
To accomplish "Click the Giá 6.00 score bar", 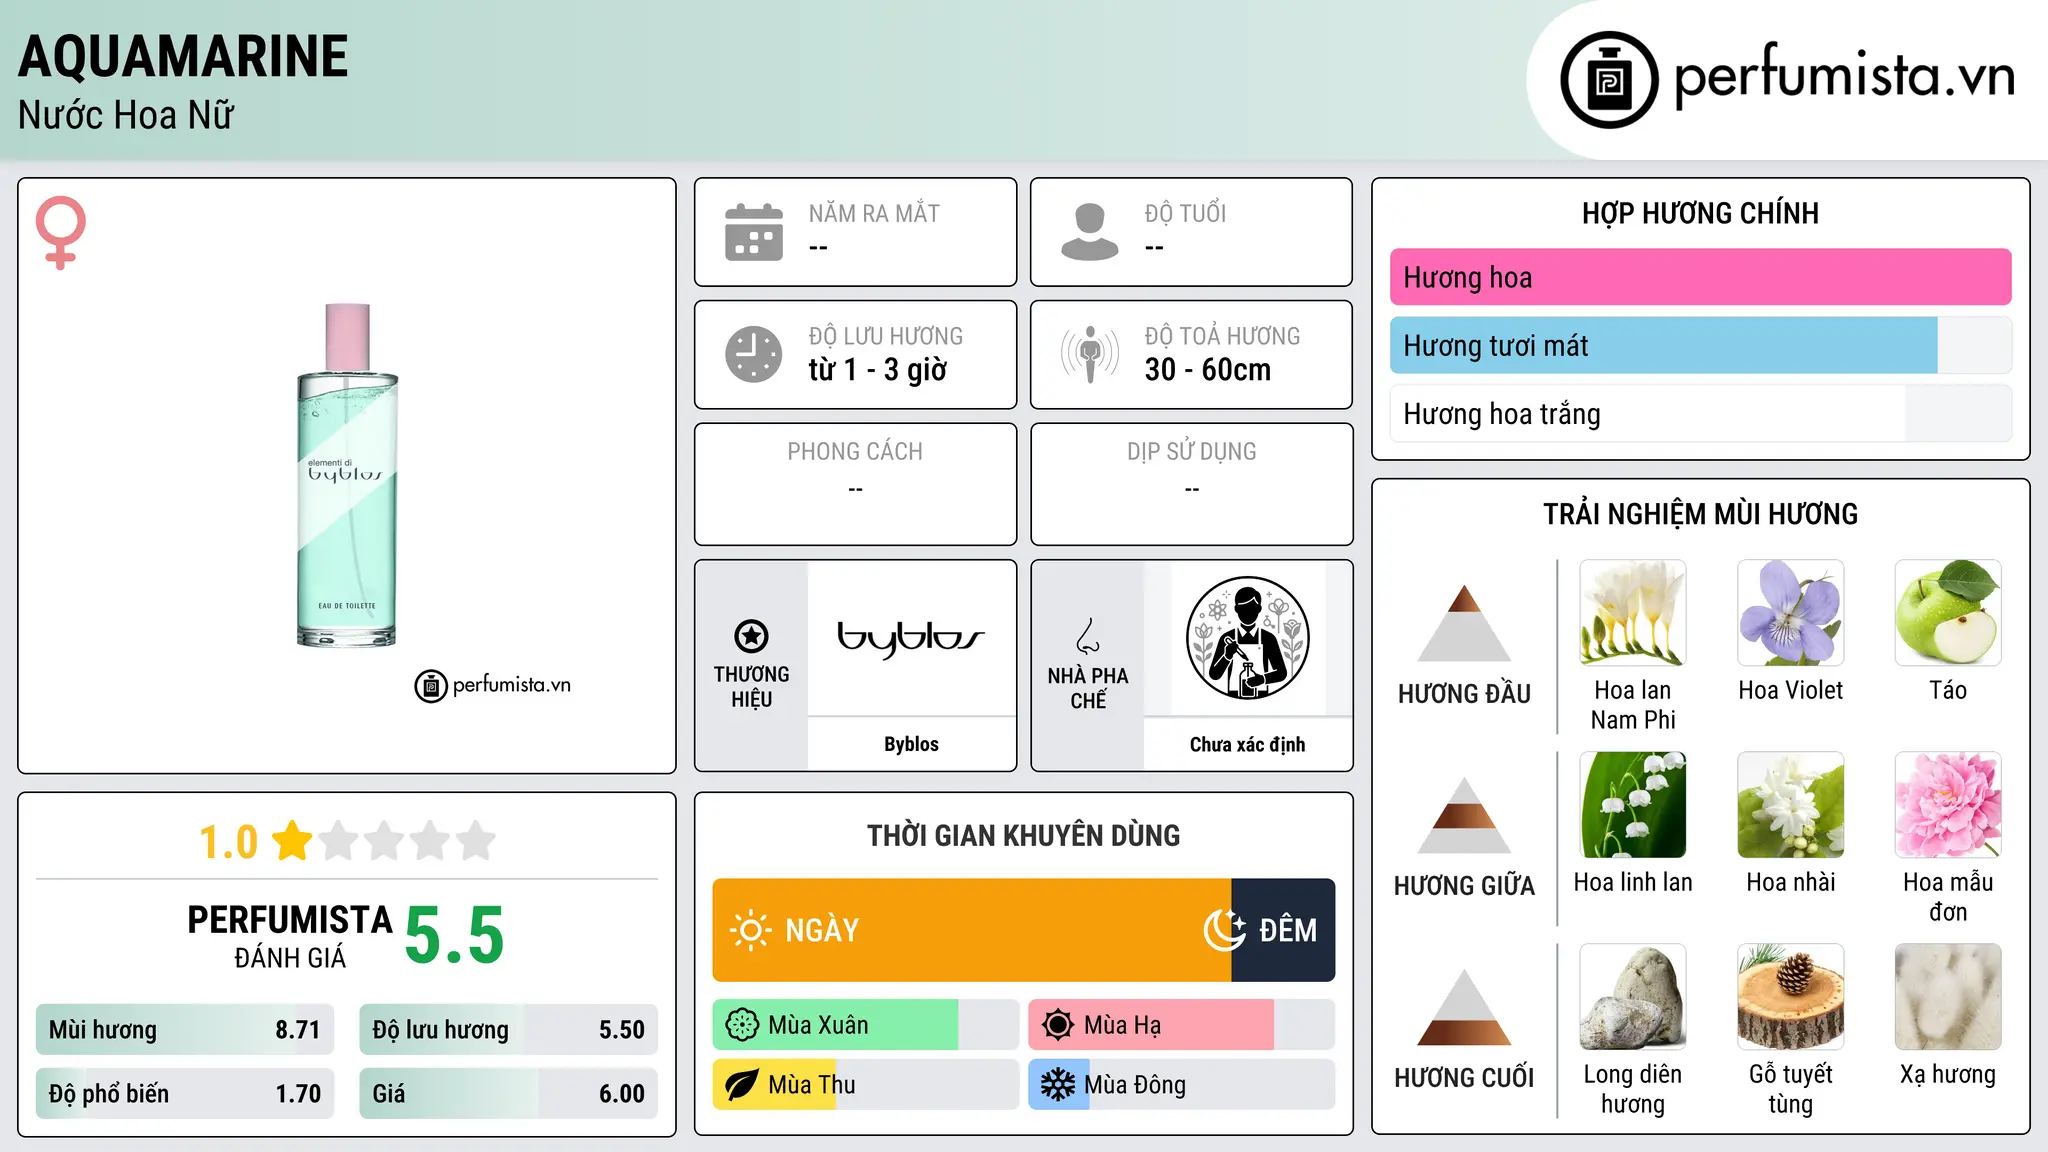I will coord(508,1093).
